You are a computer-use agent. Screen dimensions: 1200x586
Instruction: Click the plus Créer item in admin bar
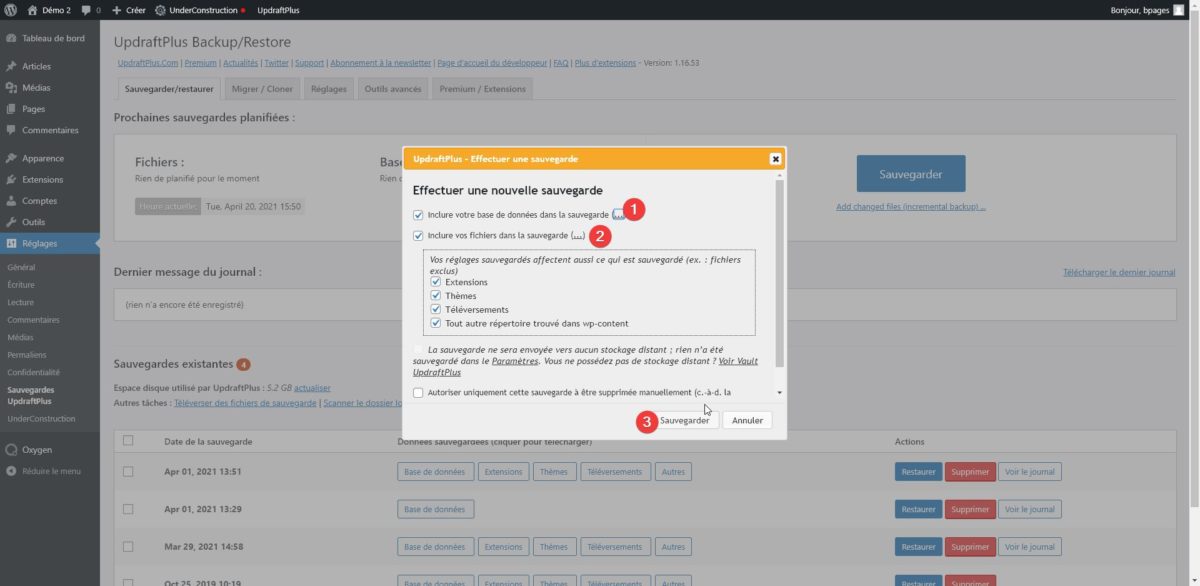click(129, 10)
